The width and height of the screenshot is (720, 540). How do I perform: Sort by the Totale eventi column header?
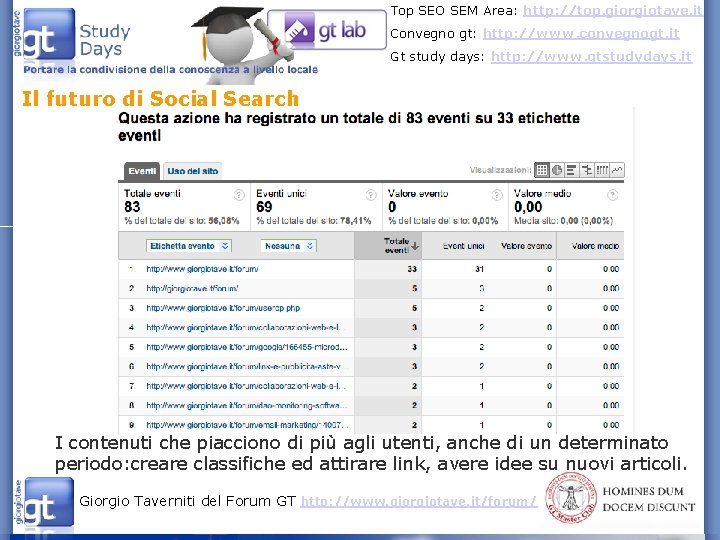pyautogui.click(x=388, y=246)
